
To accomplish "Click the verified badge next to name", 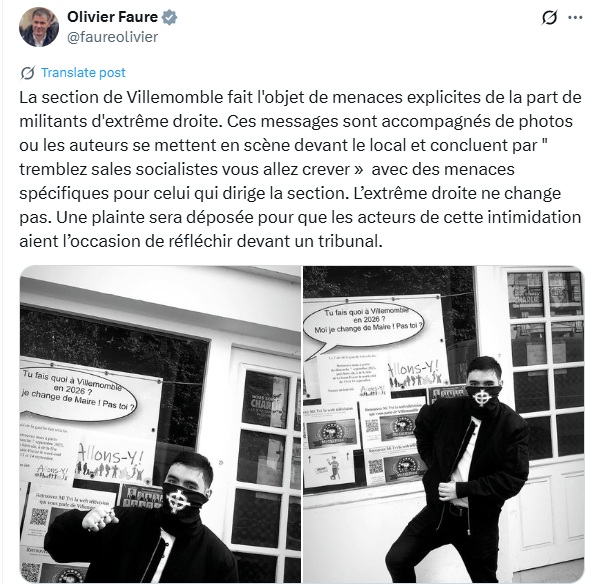I will point(169,17).
